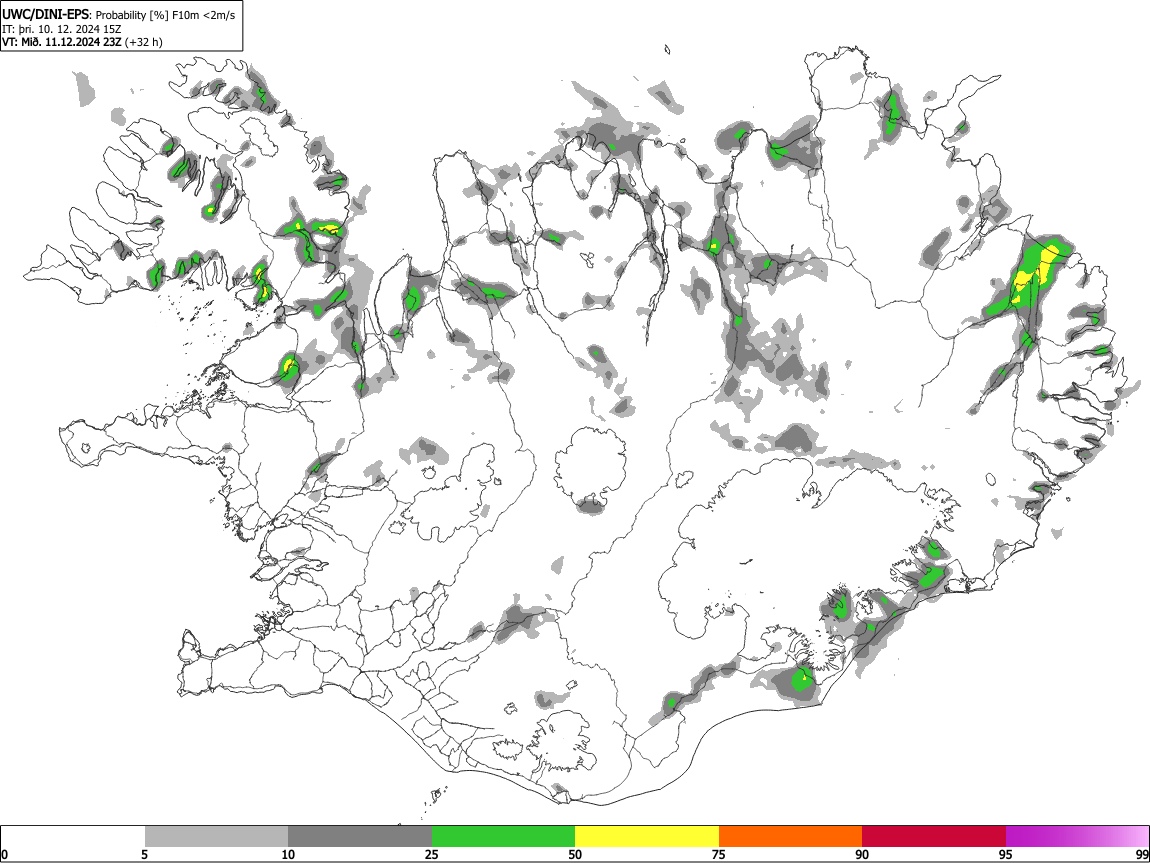Click the legend value label '99'
Screen dimensions: 1150x863
pos(1142,854)
